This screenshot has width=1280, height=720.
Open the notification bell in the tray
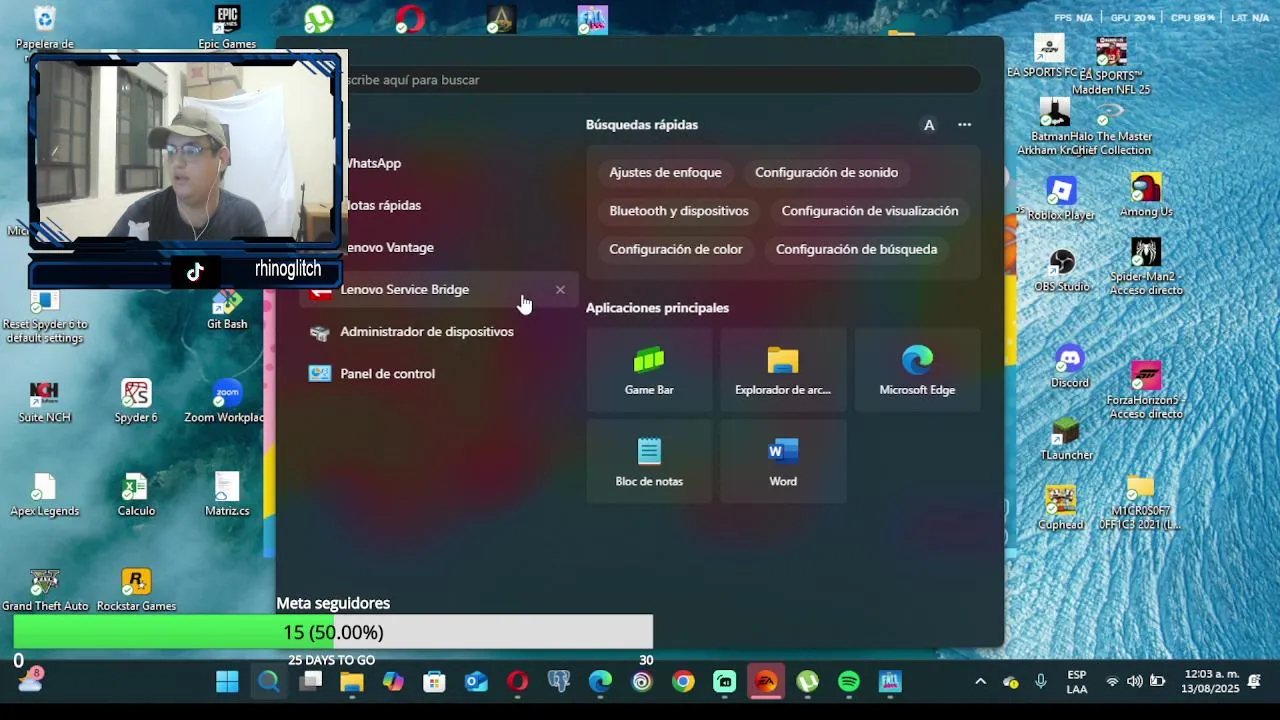click(1255, 682)
